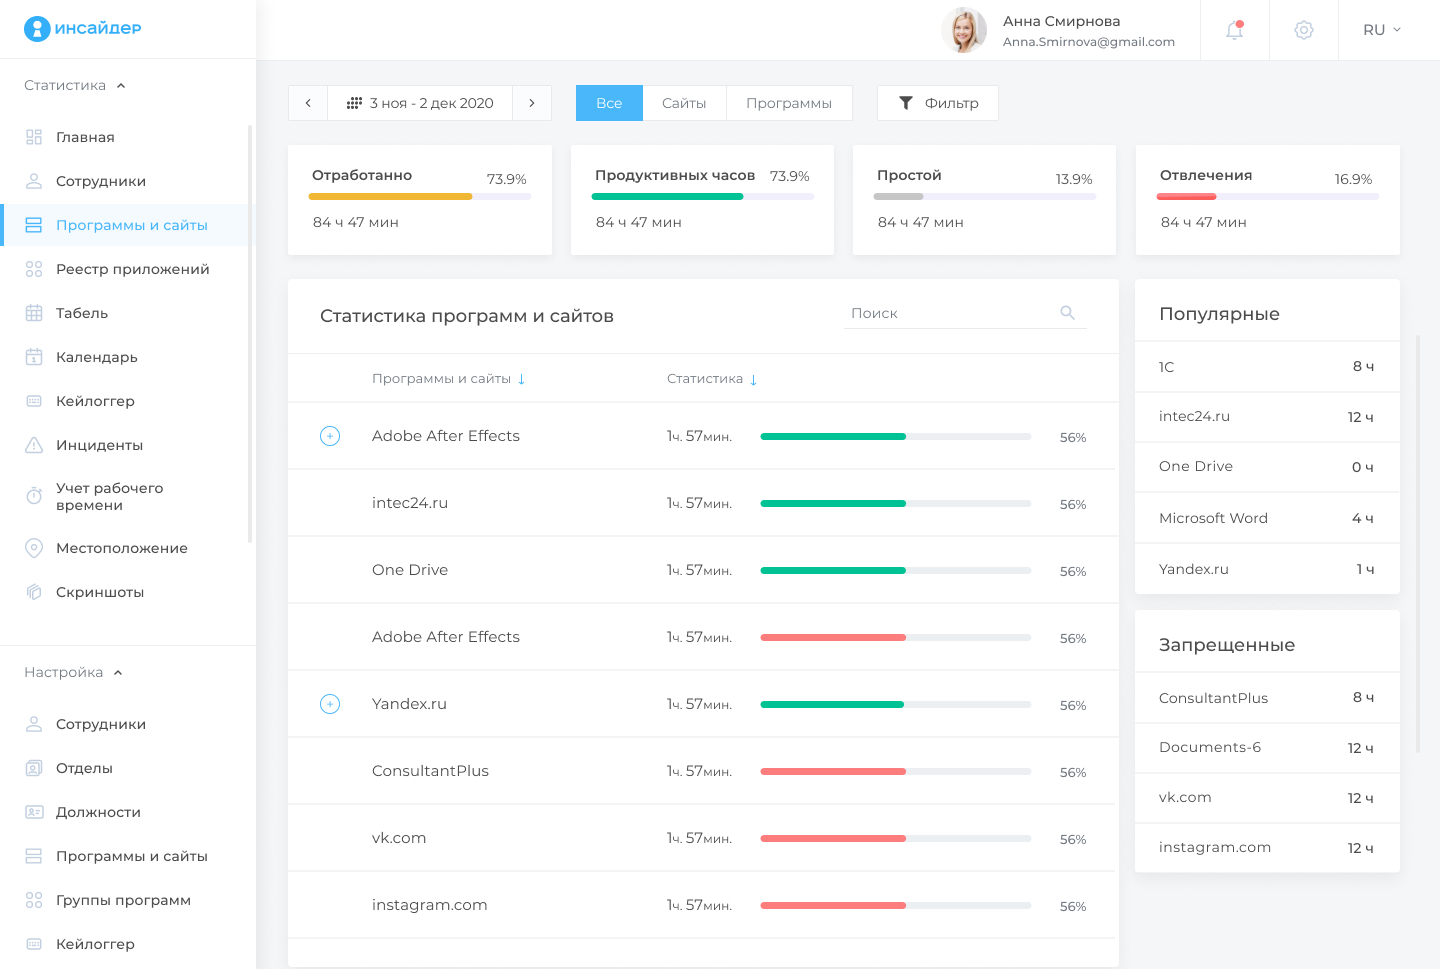Screen dimensions: 1440x969
Task: Click the Инциденты warning icon
Action: (34, 445)
